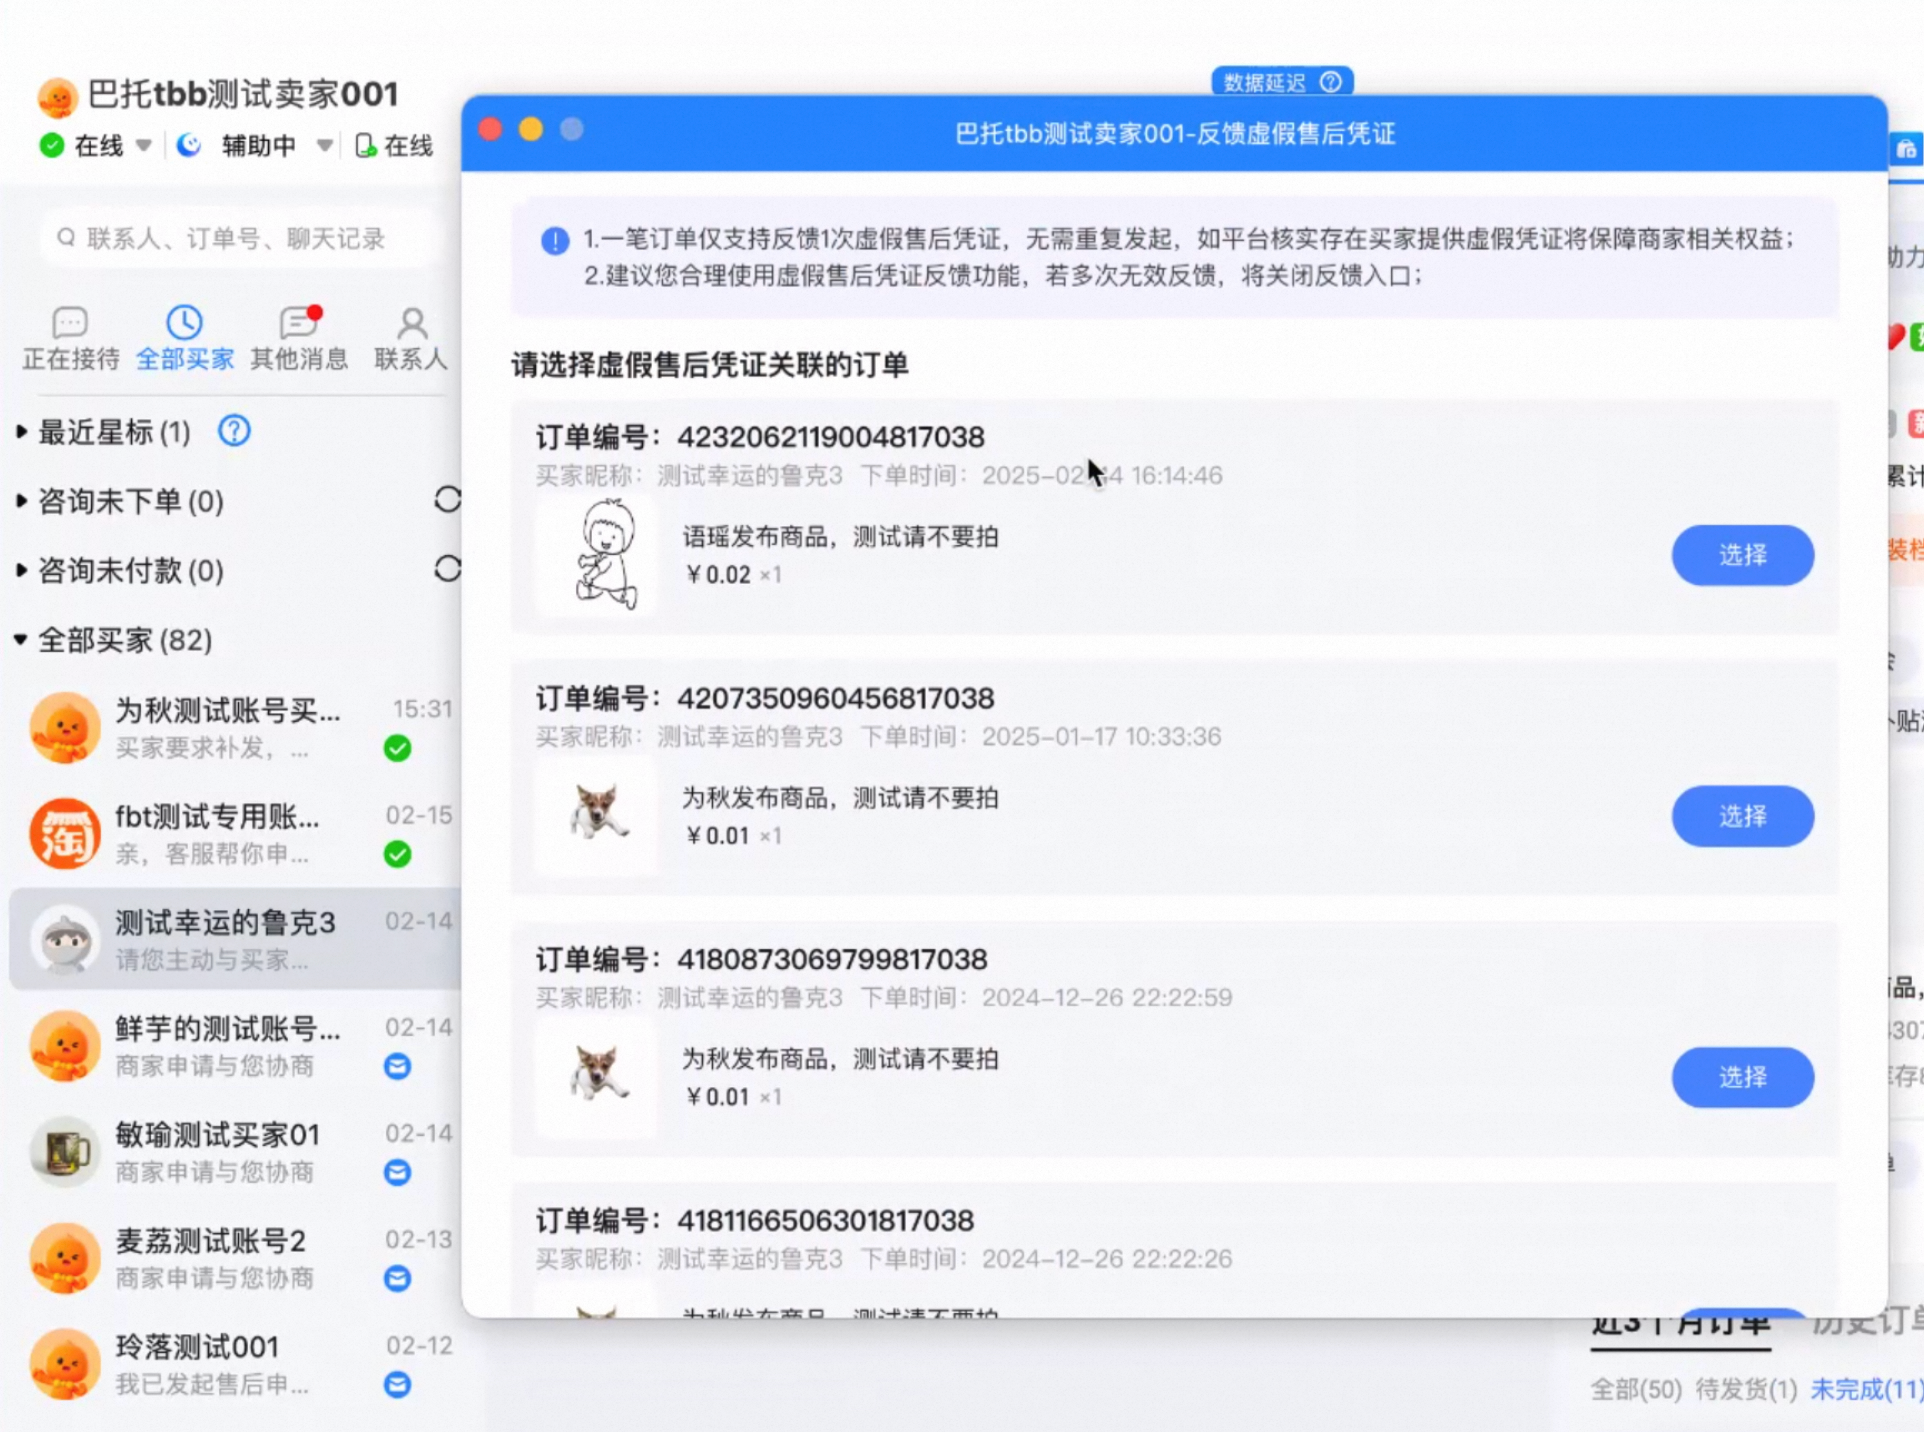Open chat with 麦荔测试账号2
The image size is (1924, 1432).
coord(236,1257)
